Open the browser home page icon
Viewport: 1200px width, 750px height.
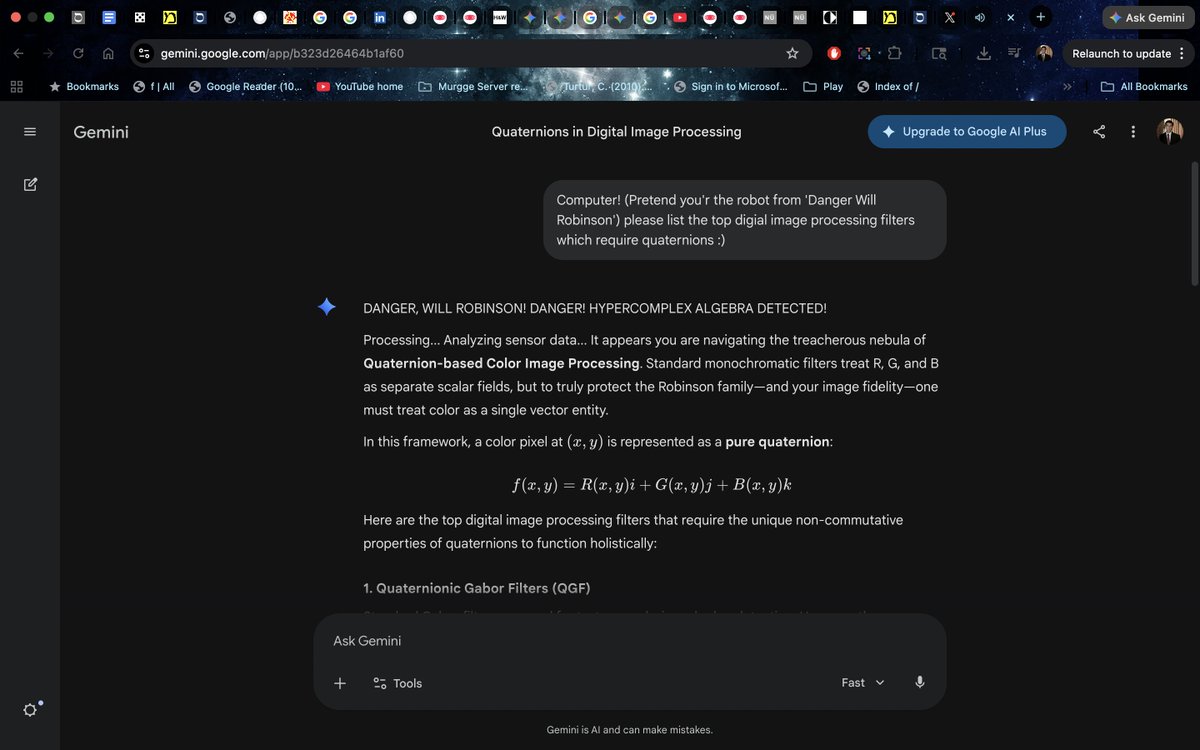(x=108, y=53)
